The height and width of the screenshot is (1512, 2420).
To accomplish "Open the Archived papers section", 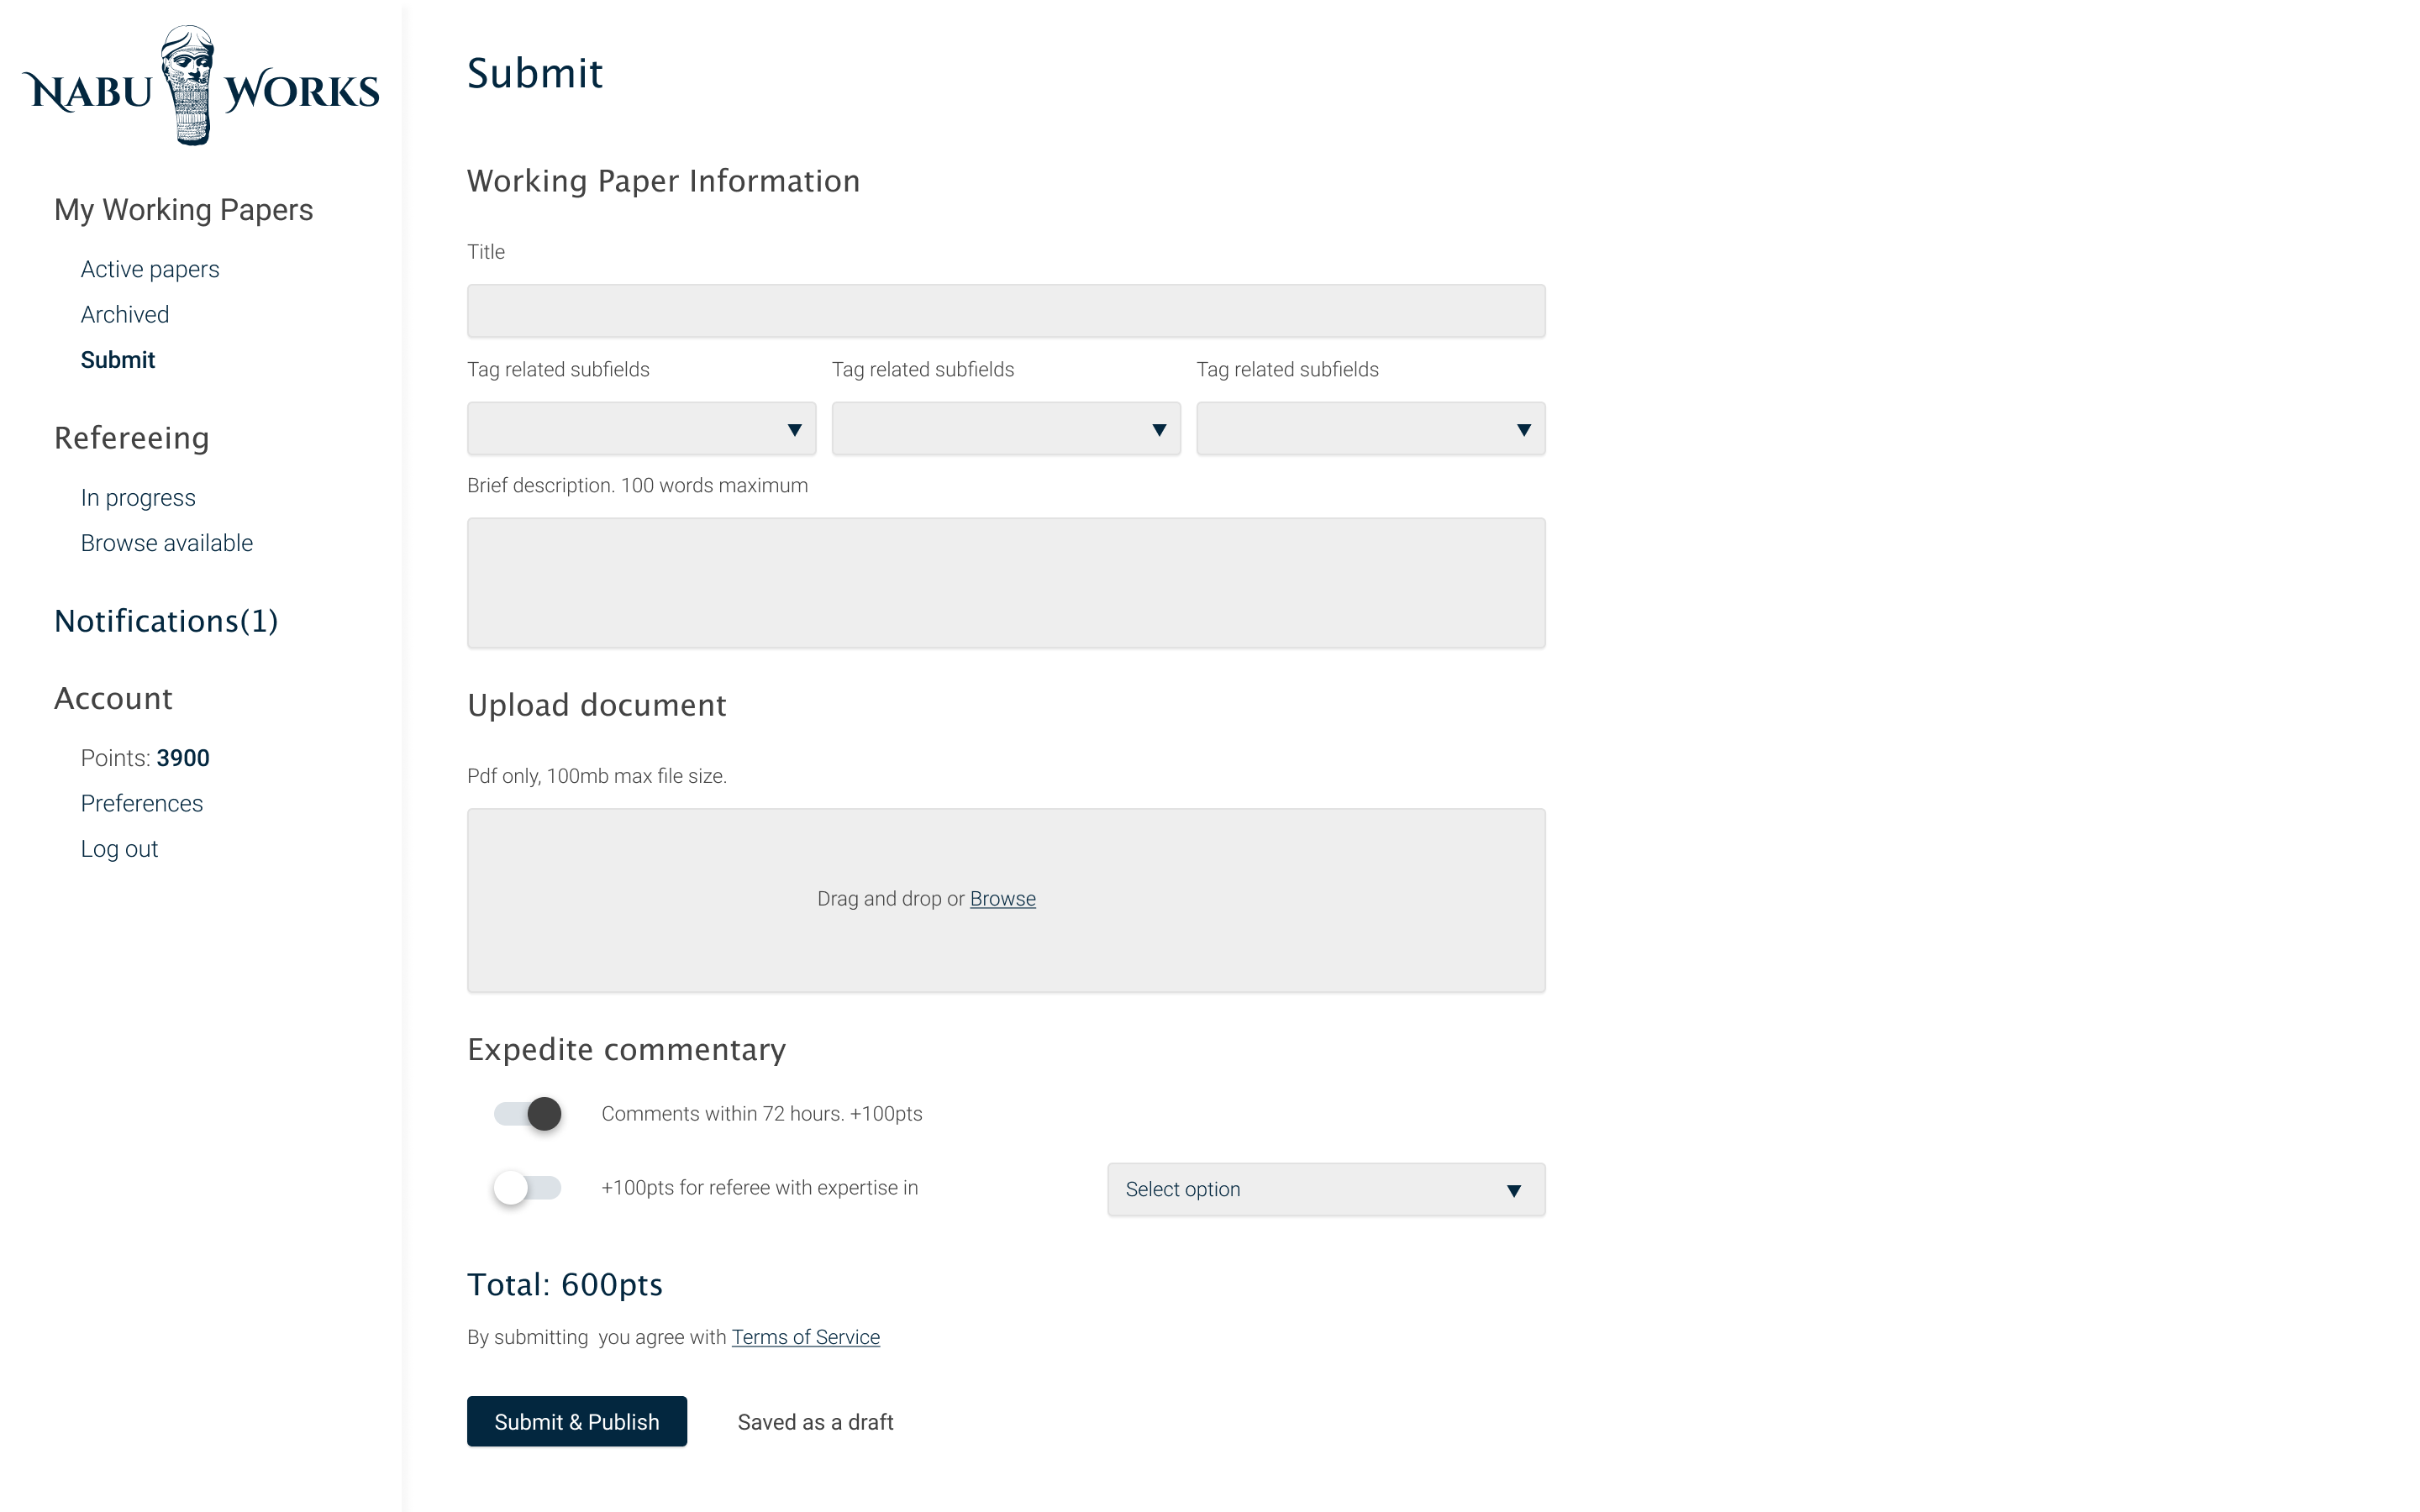I will point(125,314).
